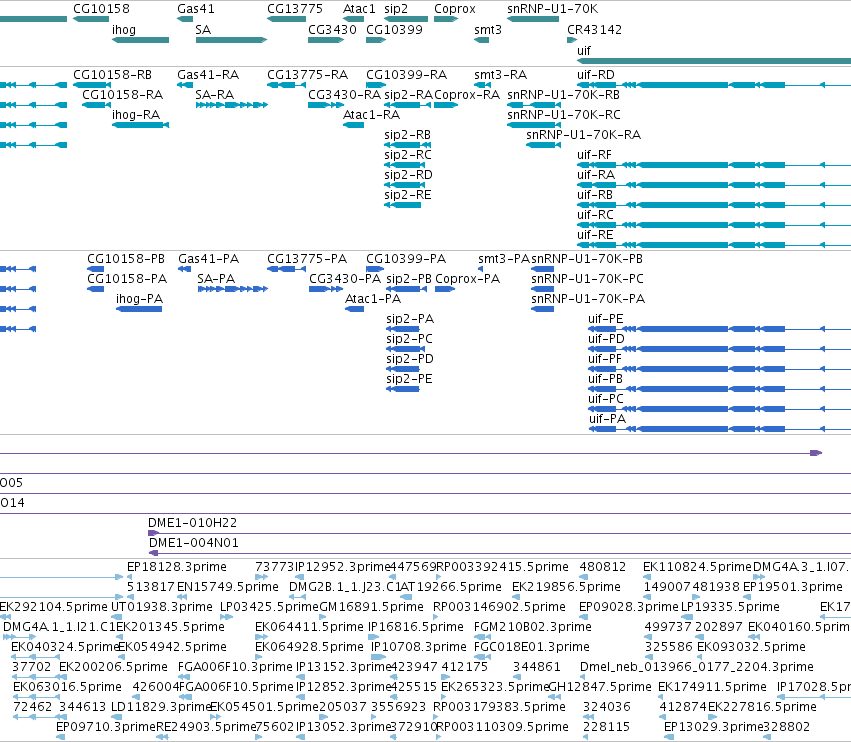The image size is (851, 742).
Task: Select protein Atac1-PA
Action: point(354,309)
